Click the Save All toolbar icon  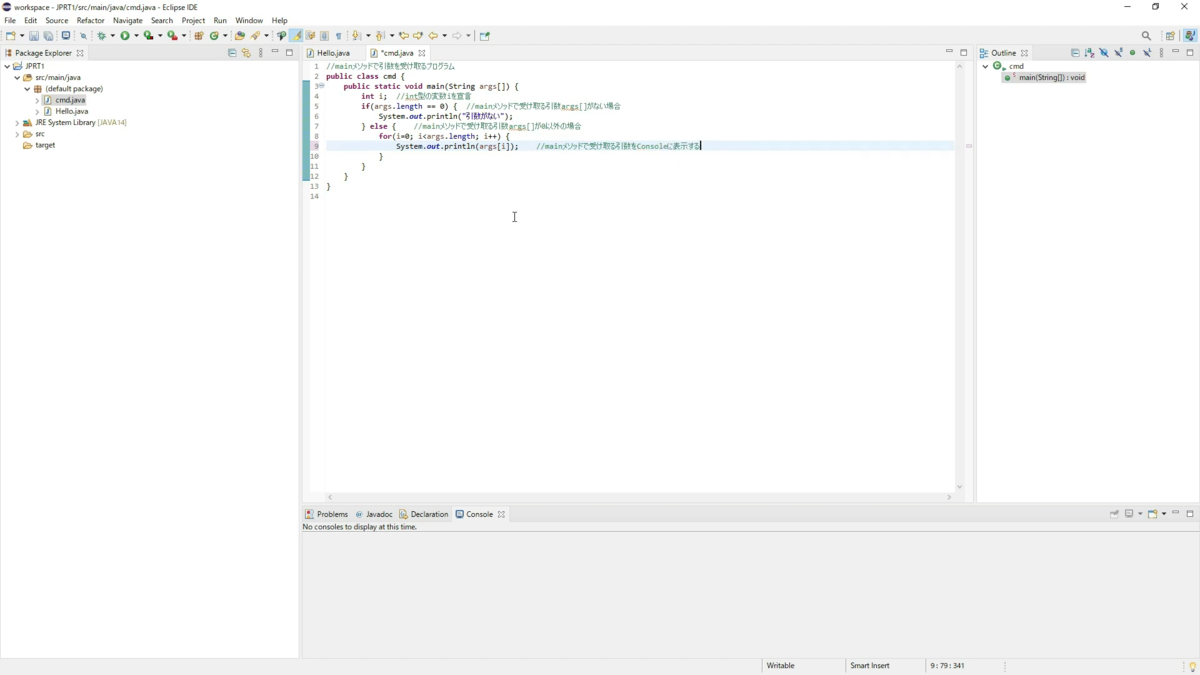[x=48, y=36]
